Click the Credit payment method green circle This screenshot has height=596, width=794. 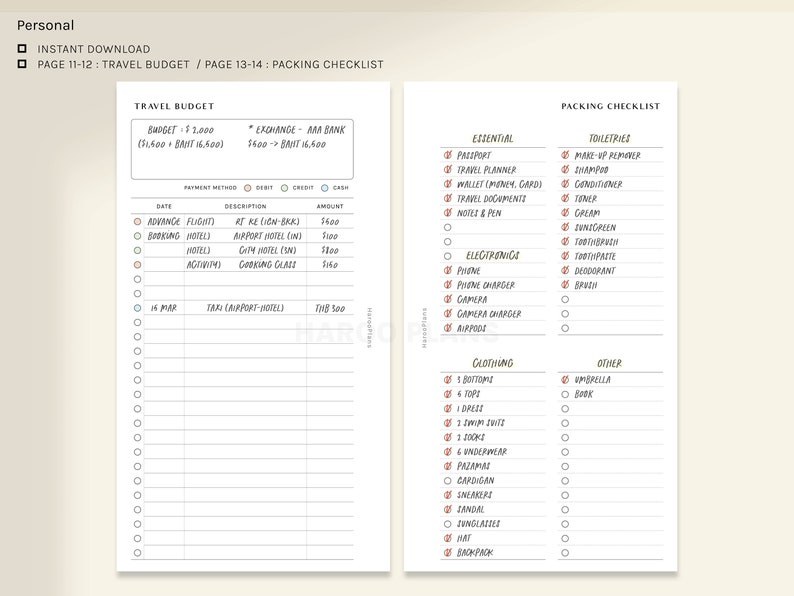(x=285, y=188)
